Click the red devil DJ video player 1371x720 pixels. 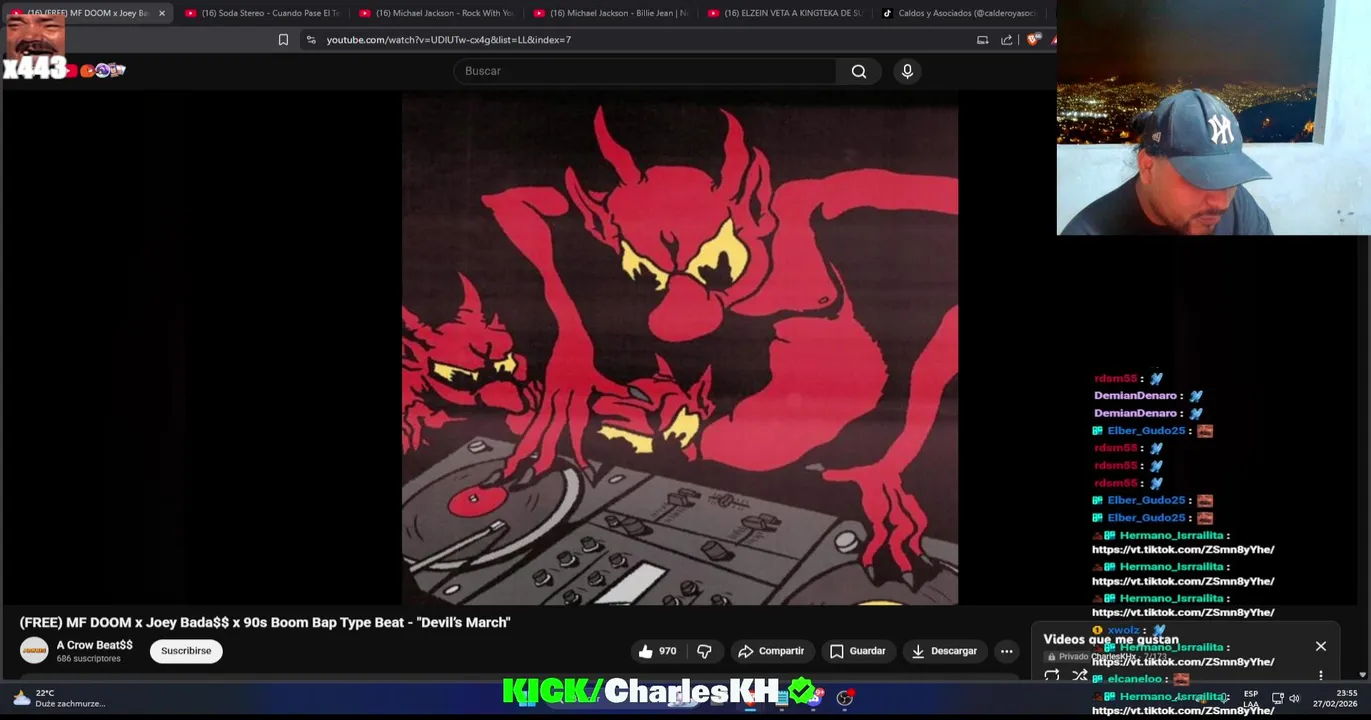(x=679, y=348)
